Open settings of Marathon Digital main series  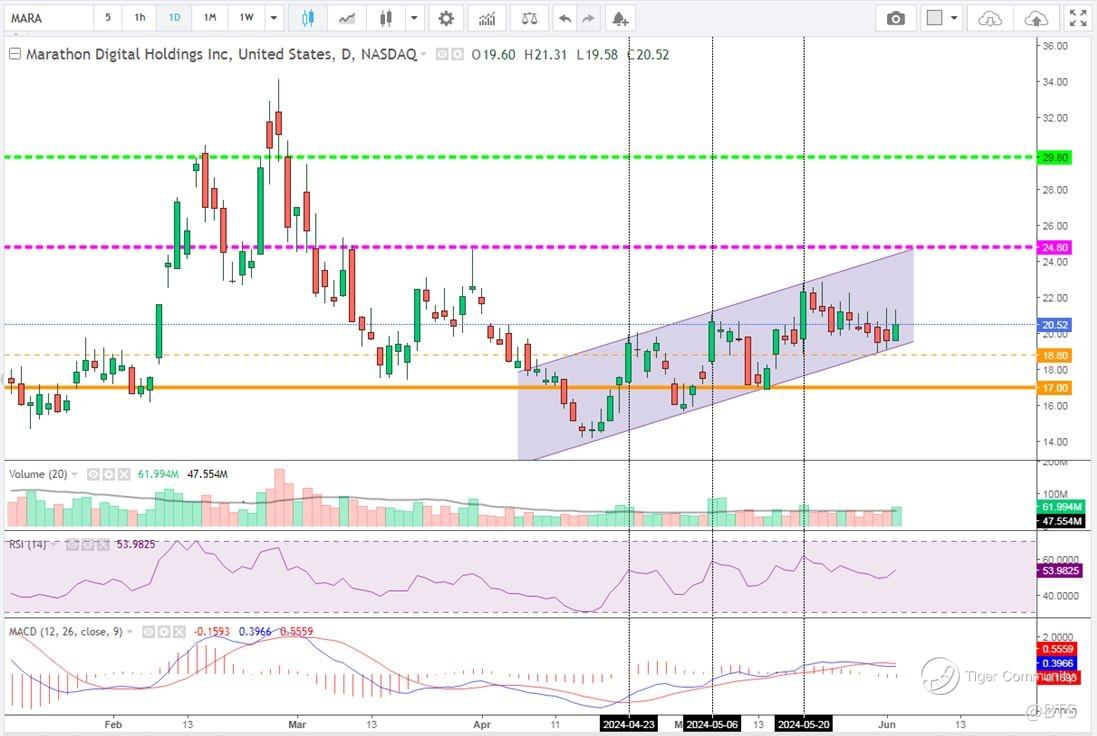(x=458, y=54)
